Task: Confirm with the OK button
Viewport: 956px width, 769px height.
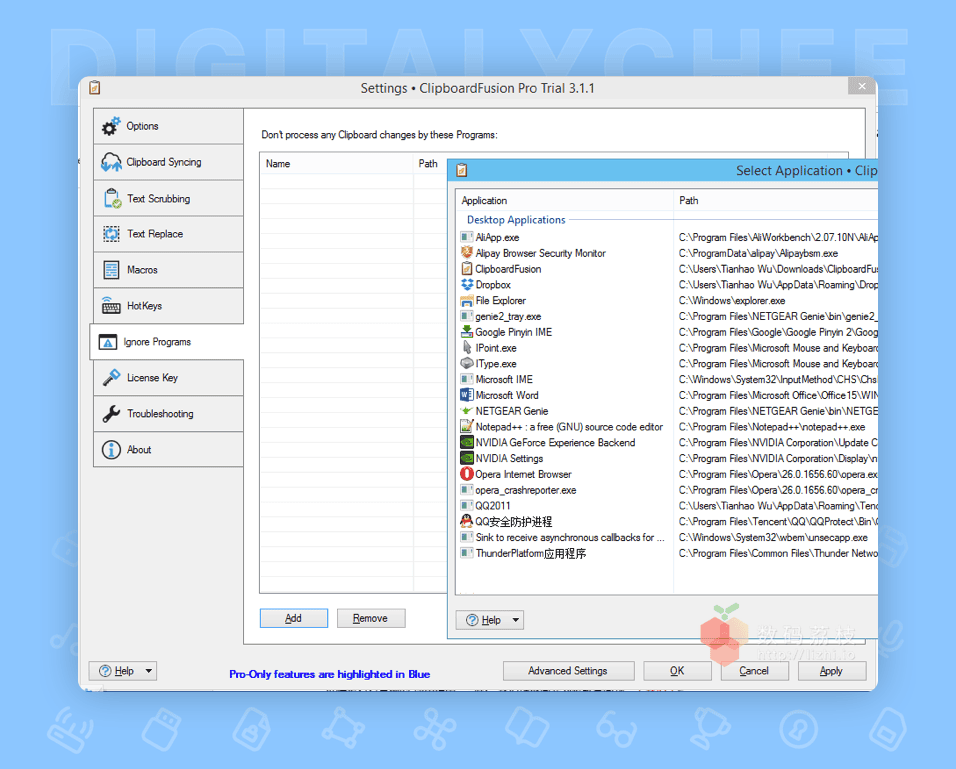Action: pos(677,671)
